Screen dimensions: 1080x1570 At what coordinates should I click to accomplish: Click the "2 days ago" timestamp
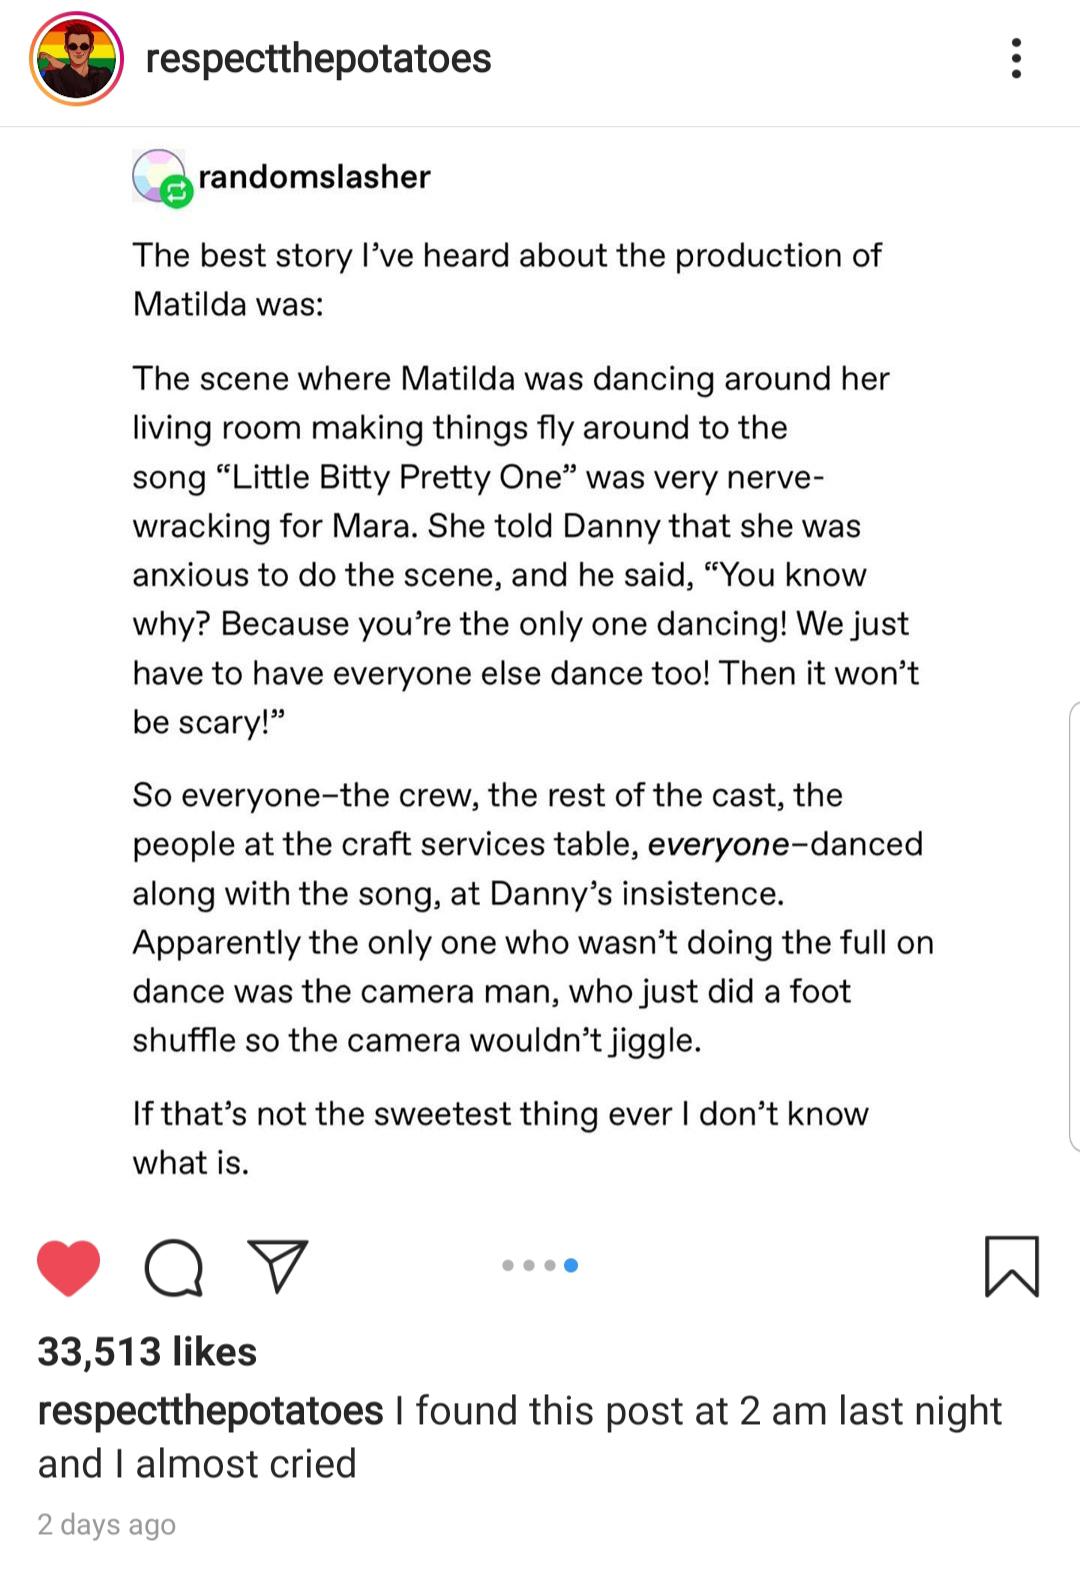coord(106,1524)
